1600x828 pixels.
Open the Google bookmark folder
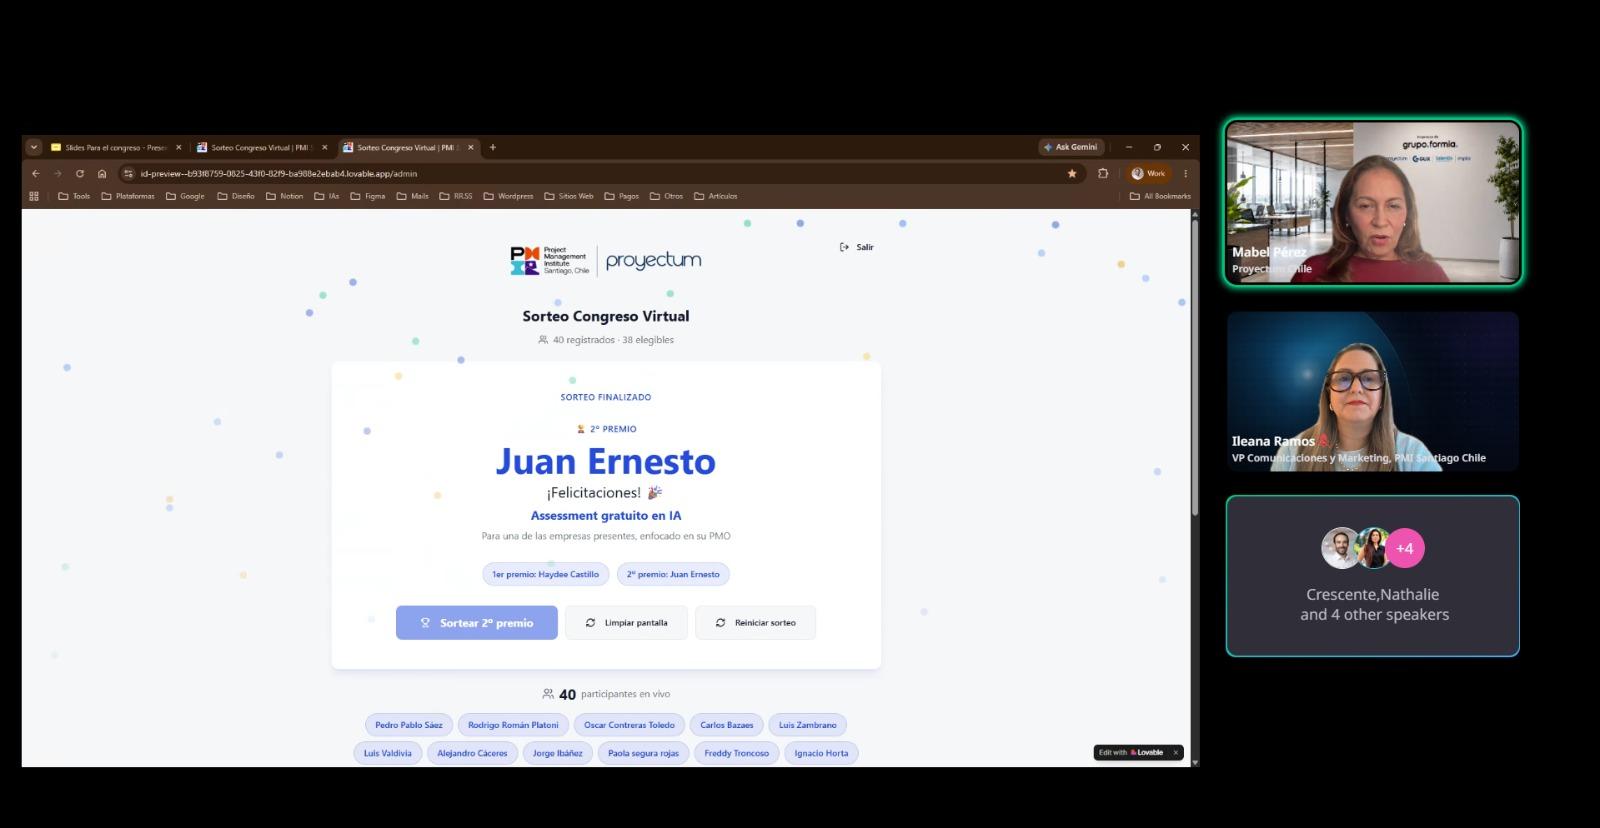click(x=185, y=196)
